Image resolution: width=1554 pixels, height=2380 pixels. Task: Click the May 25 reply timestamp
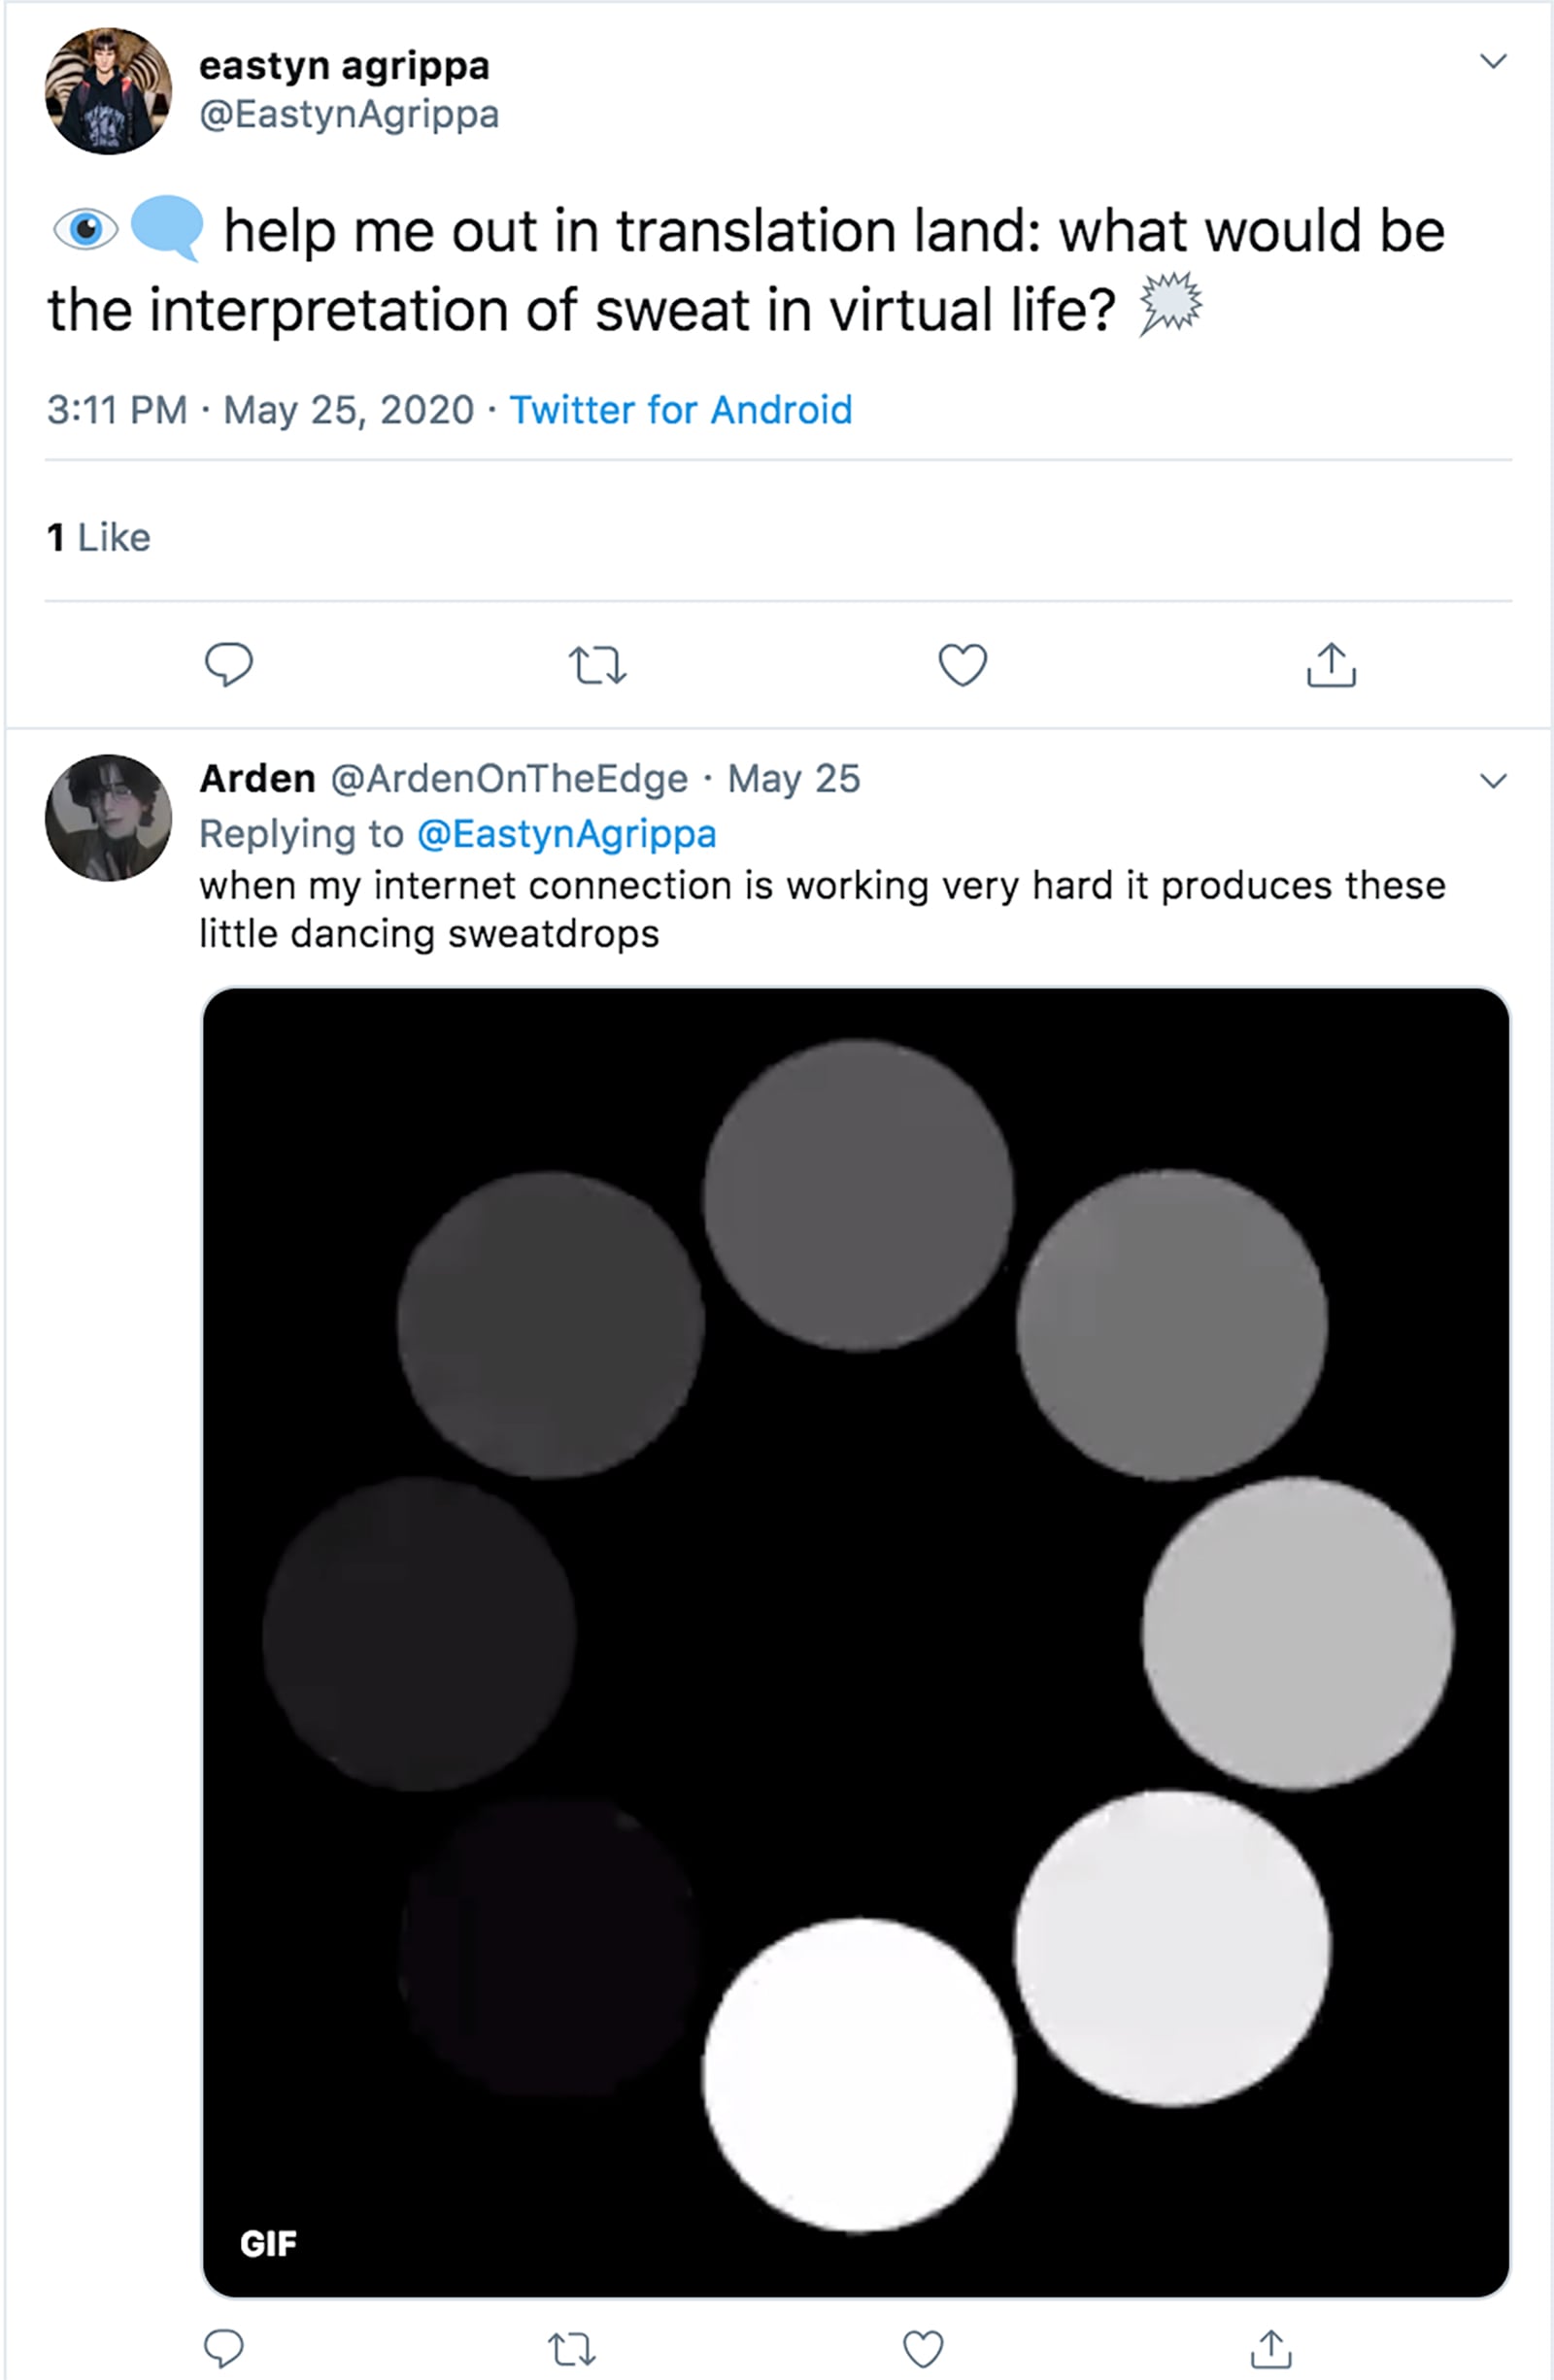(793, 779)
